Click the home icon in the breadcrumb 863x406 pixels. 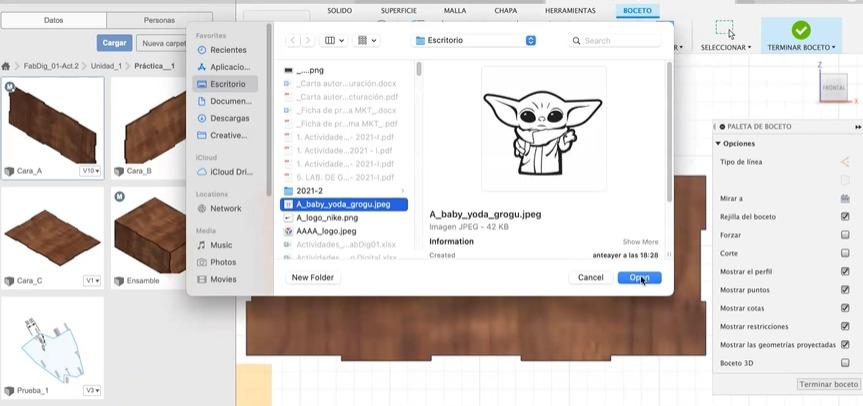(x=6, y=66)
